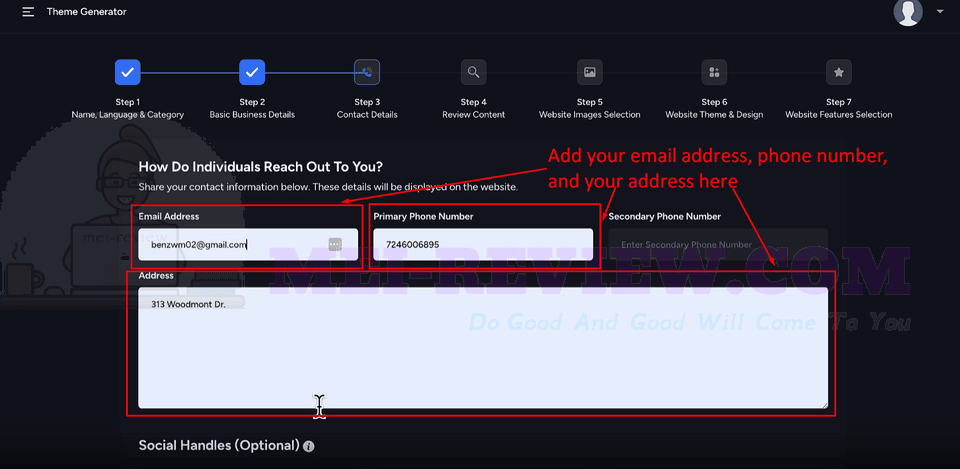Click the '313 Woodmont Dr.' address text
The image size is (960, 469).
[x=189, y=304]
